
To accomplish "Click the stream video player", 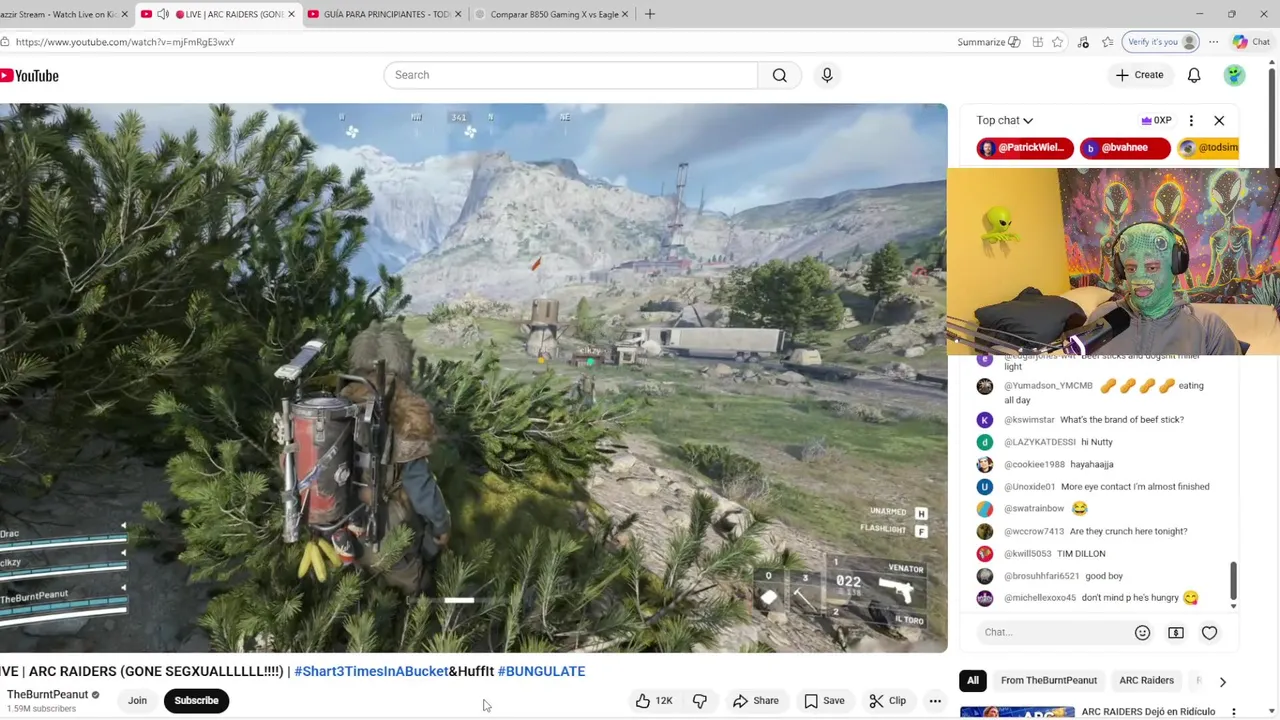I will [473, 378].
